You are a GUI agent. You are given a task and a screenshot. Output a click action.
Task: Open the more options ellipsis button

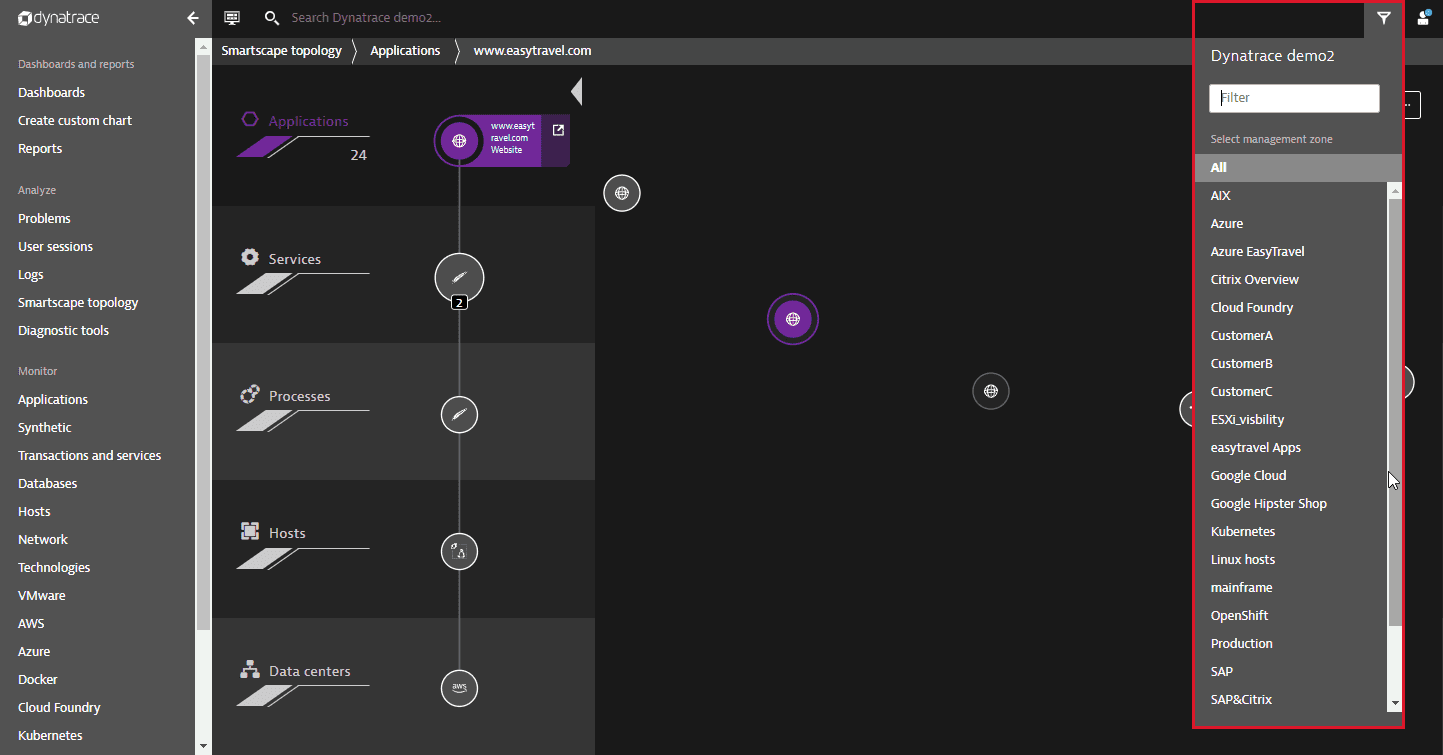click(x=1411, y=104)
